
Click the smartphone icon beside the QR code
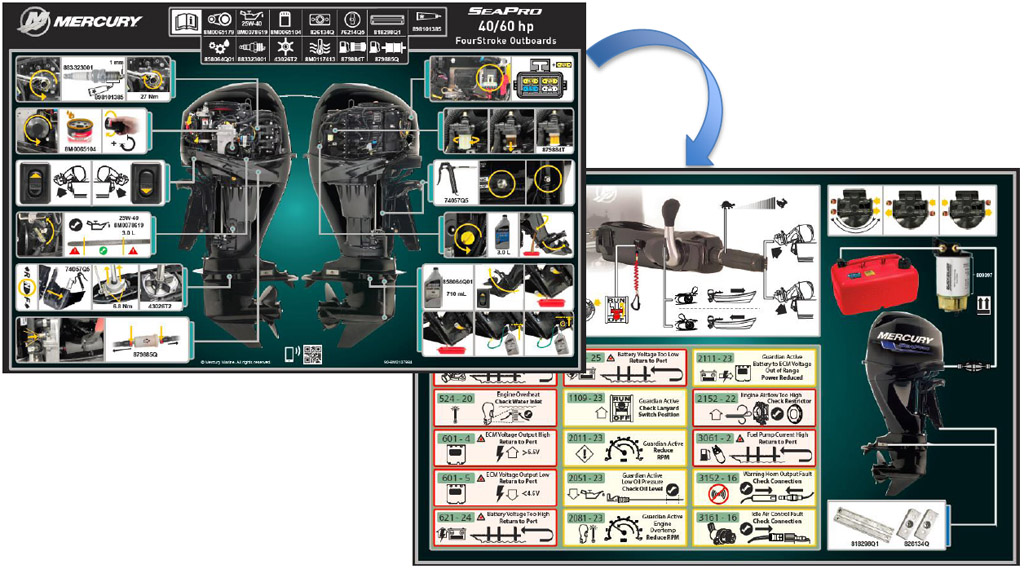coord(291,354)
